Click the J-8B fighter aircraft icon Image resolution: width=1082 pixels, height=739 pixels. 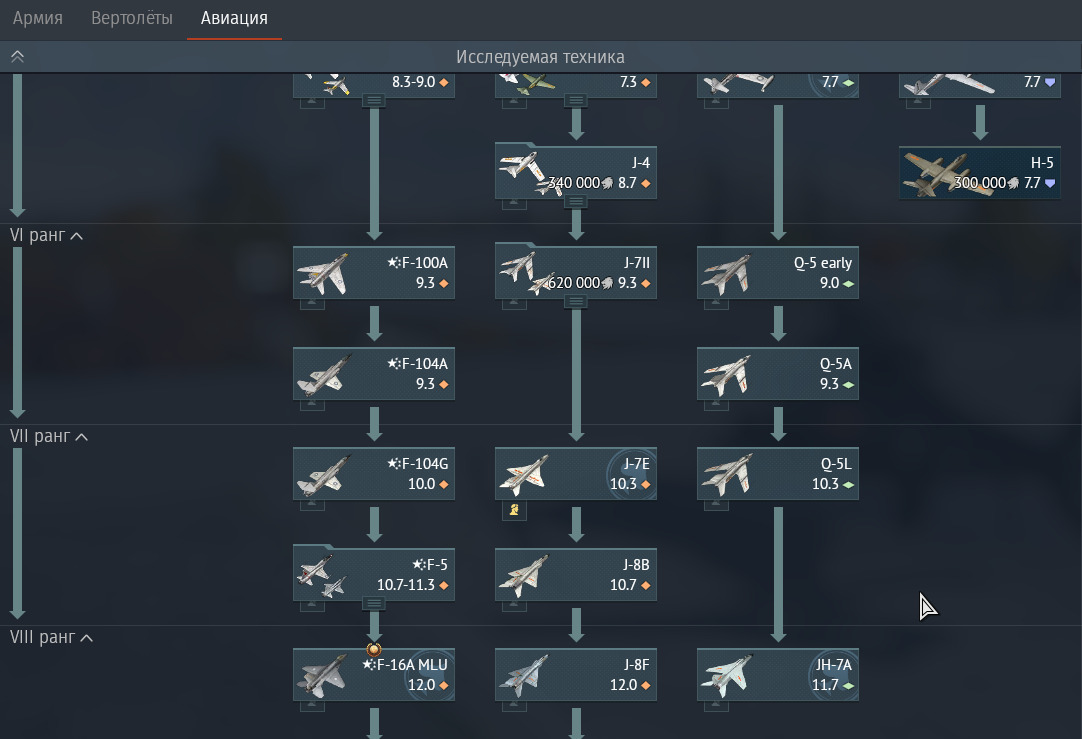coord(524,576)
